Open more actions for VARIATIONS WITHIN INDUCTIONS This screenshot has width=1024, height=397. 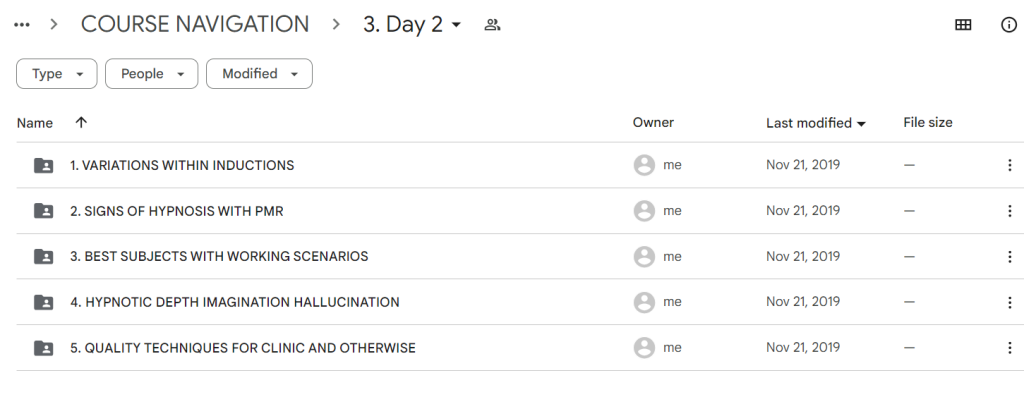click(x=1009, y=165)
